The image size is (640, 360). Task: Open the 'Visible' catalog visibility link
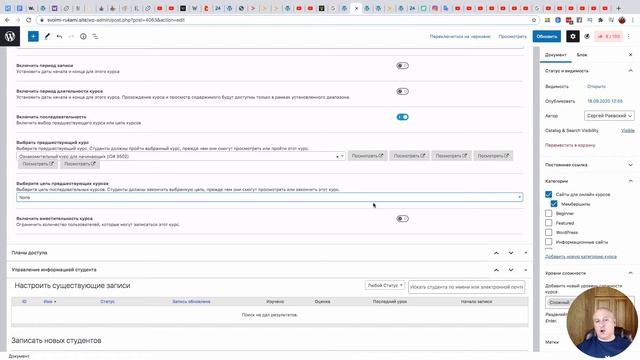tap(628, 131)
